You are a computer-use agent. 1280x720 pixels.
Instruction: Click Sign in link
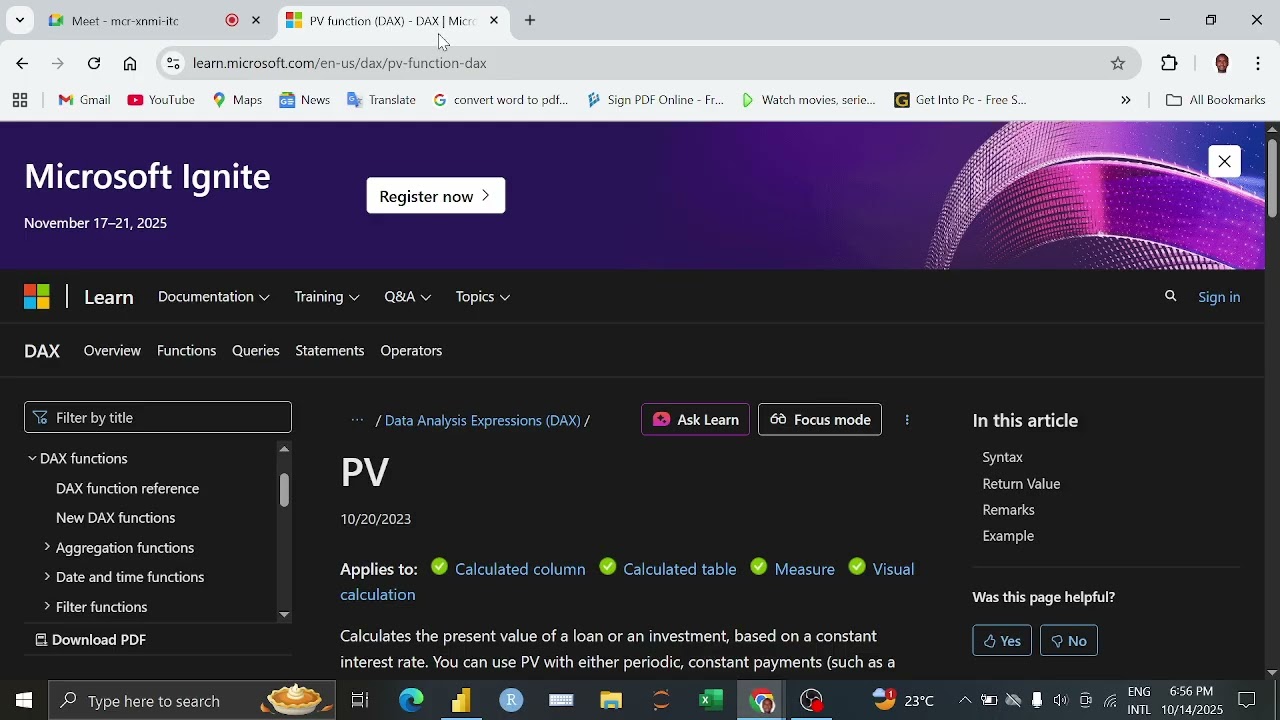coord(1219,297)
